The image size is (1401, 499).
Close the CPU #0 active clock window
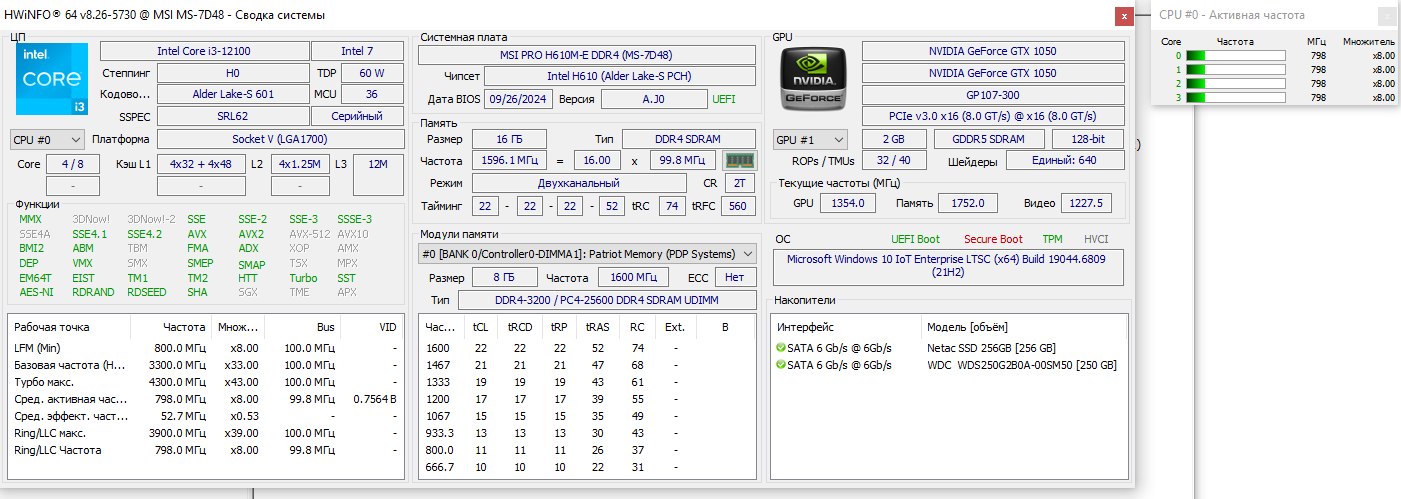[1387, 16]
